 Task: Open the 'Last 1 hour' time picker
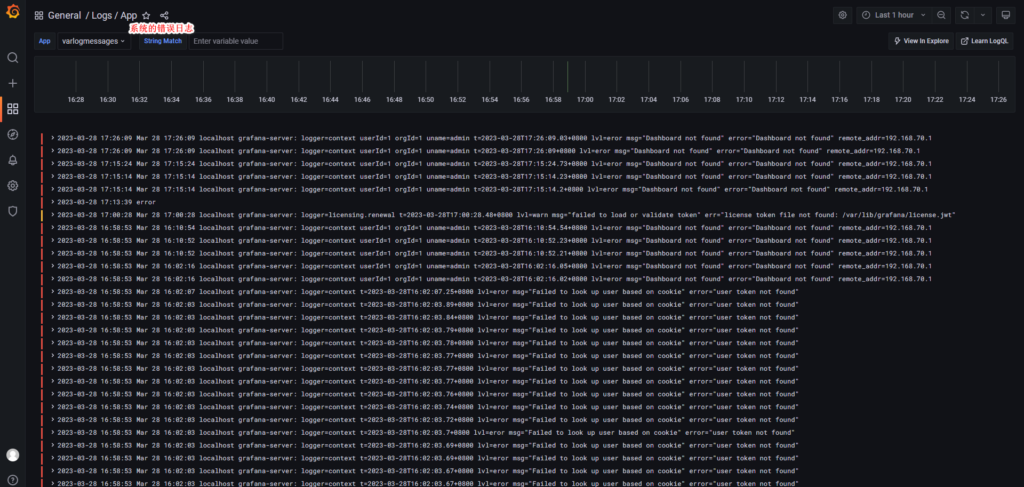[x=893, y=15]
